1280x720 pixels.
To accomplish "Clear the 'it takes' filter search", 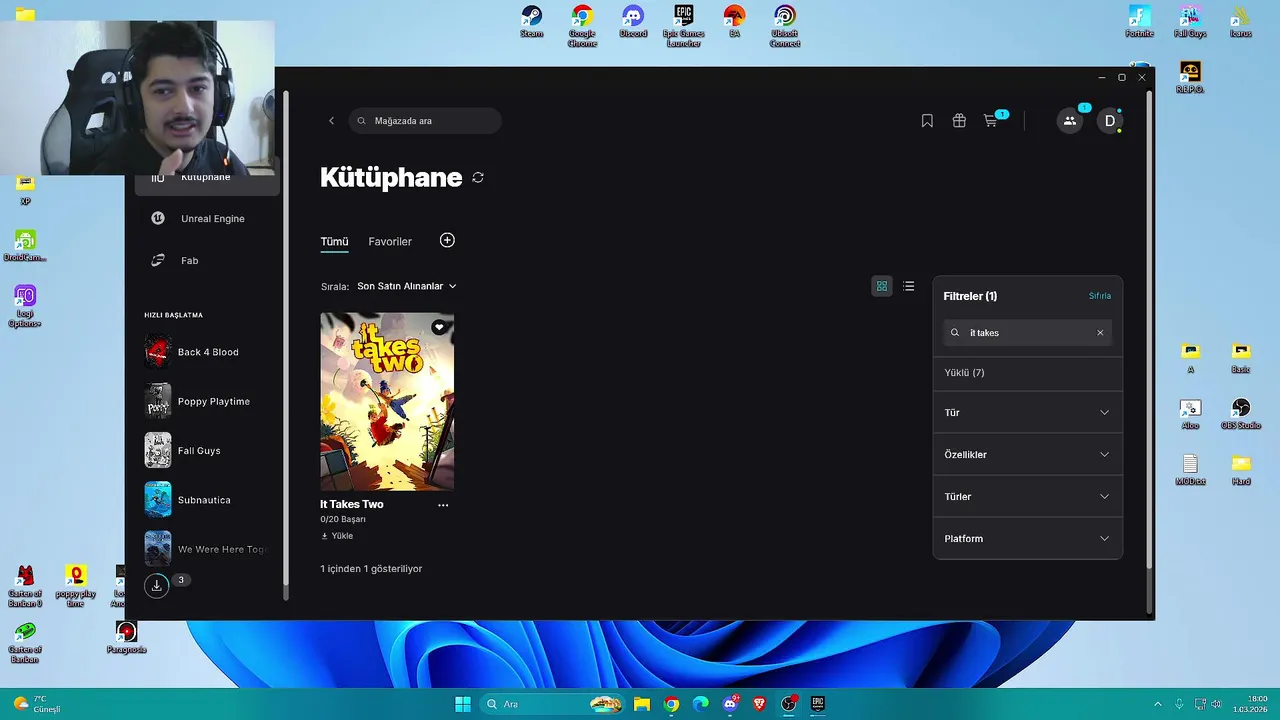I will click(x=1100, y=333).
